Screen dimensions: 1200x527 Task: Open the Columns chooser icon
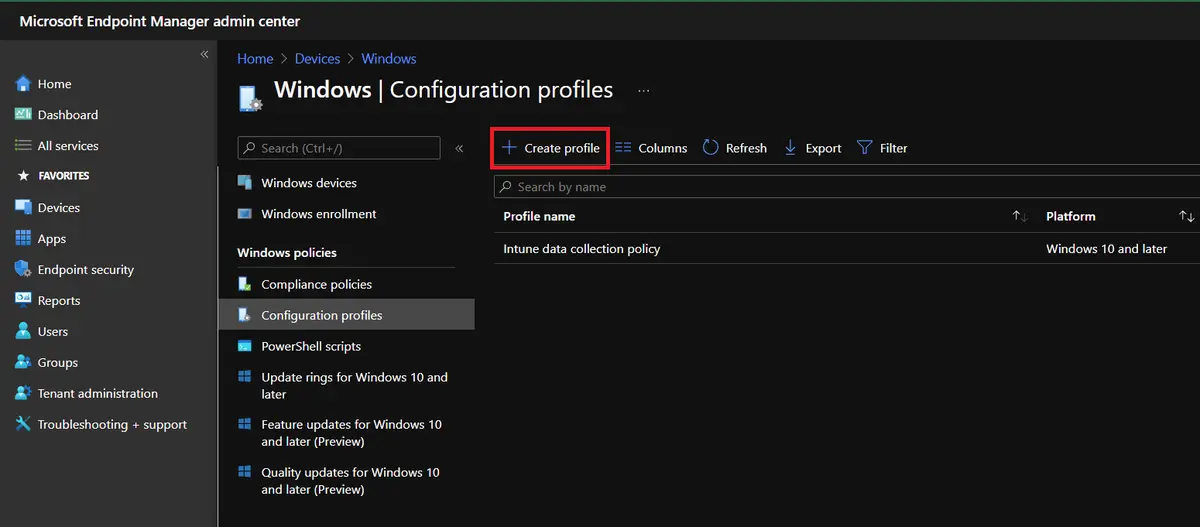(x=623, y=148)
